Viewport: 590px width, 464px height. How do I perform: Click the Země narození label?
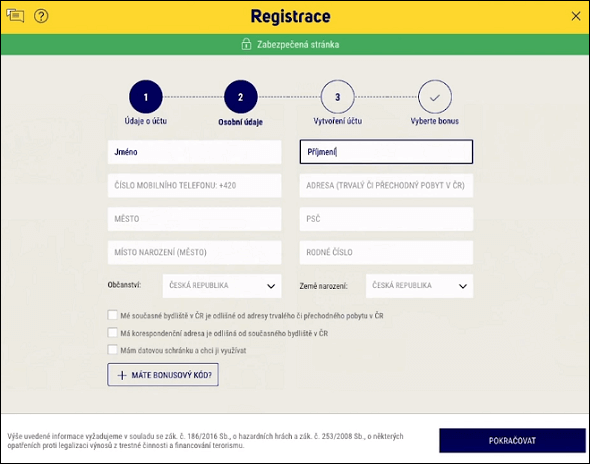point(324,286)
